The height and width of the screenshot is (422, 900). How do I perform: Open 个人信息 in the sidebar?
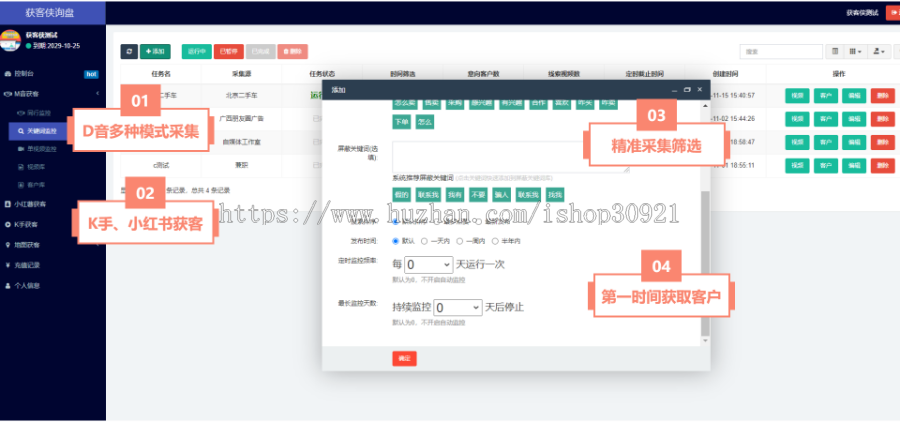point(26,285)
